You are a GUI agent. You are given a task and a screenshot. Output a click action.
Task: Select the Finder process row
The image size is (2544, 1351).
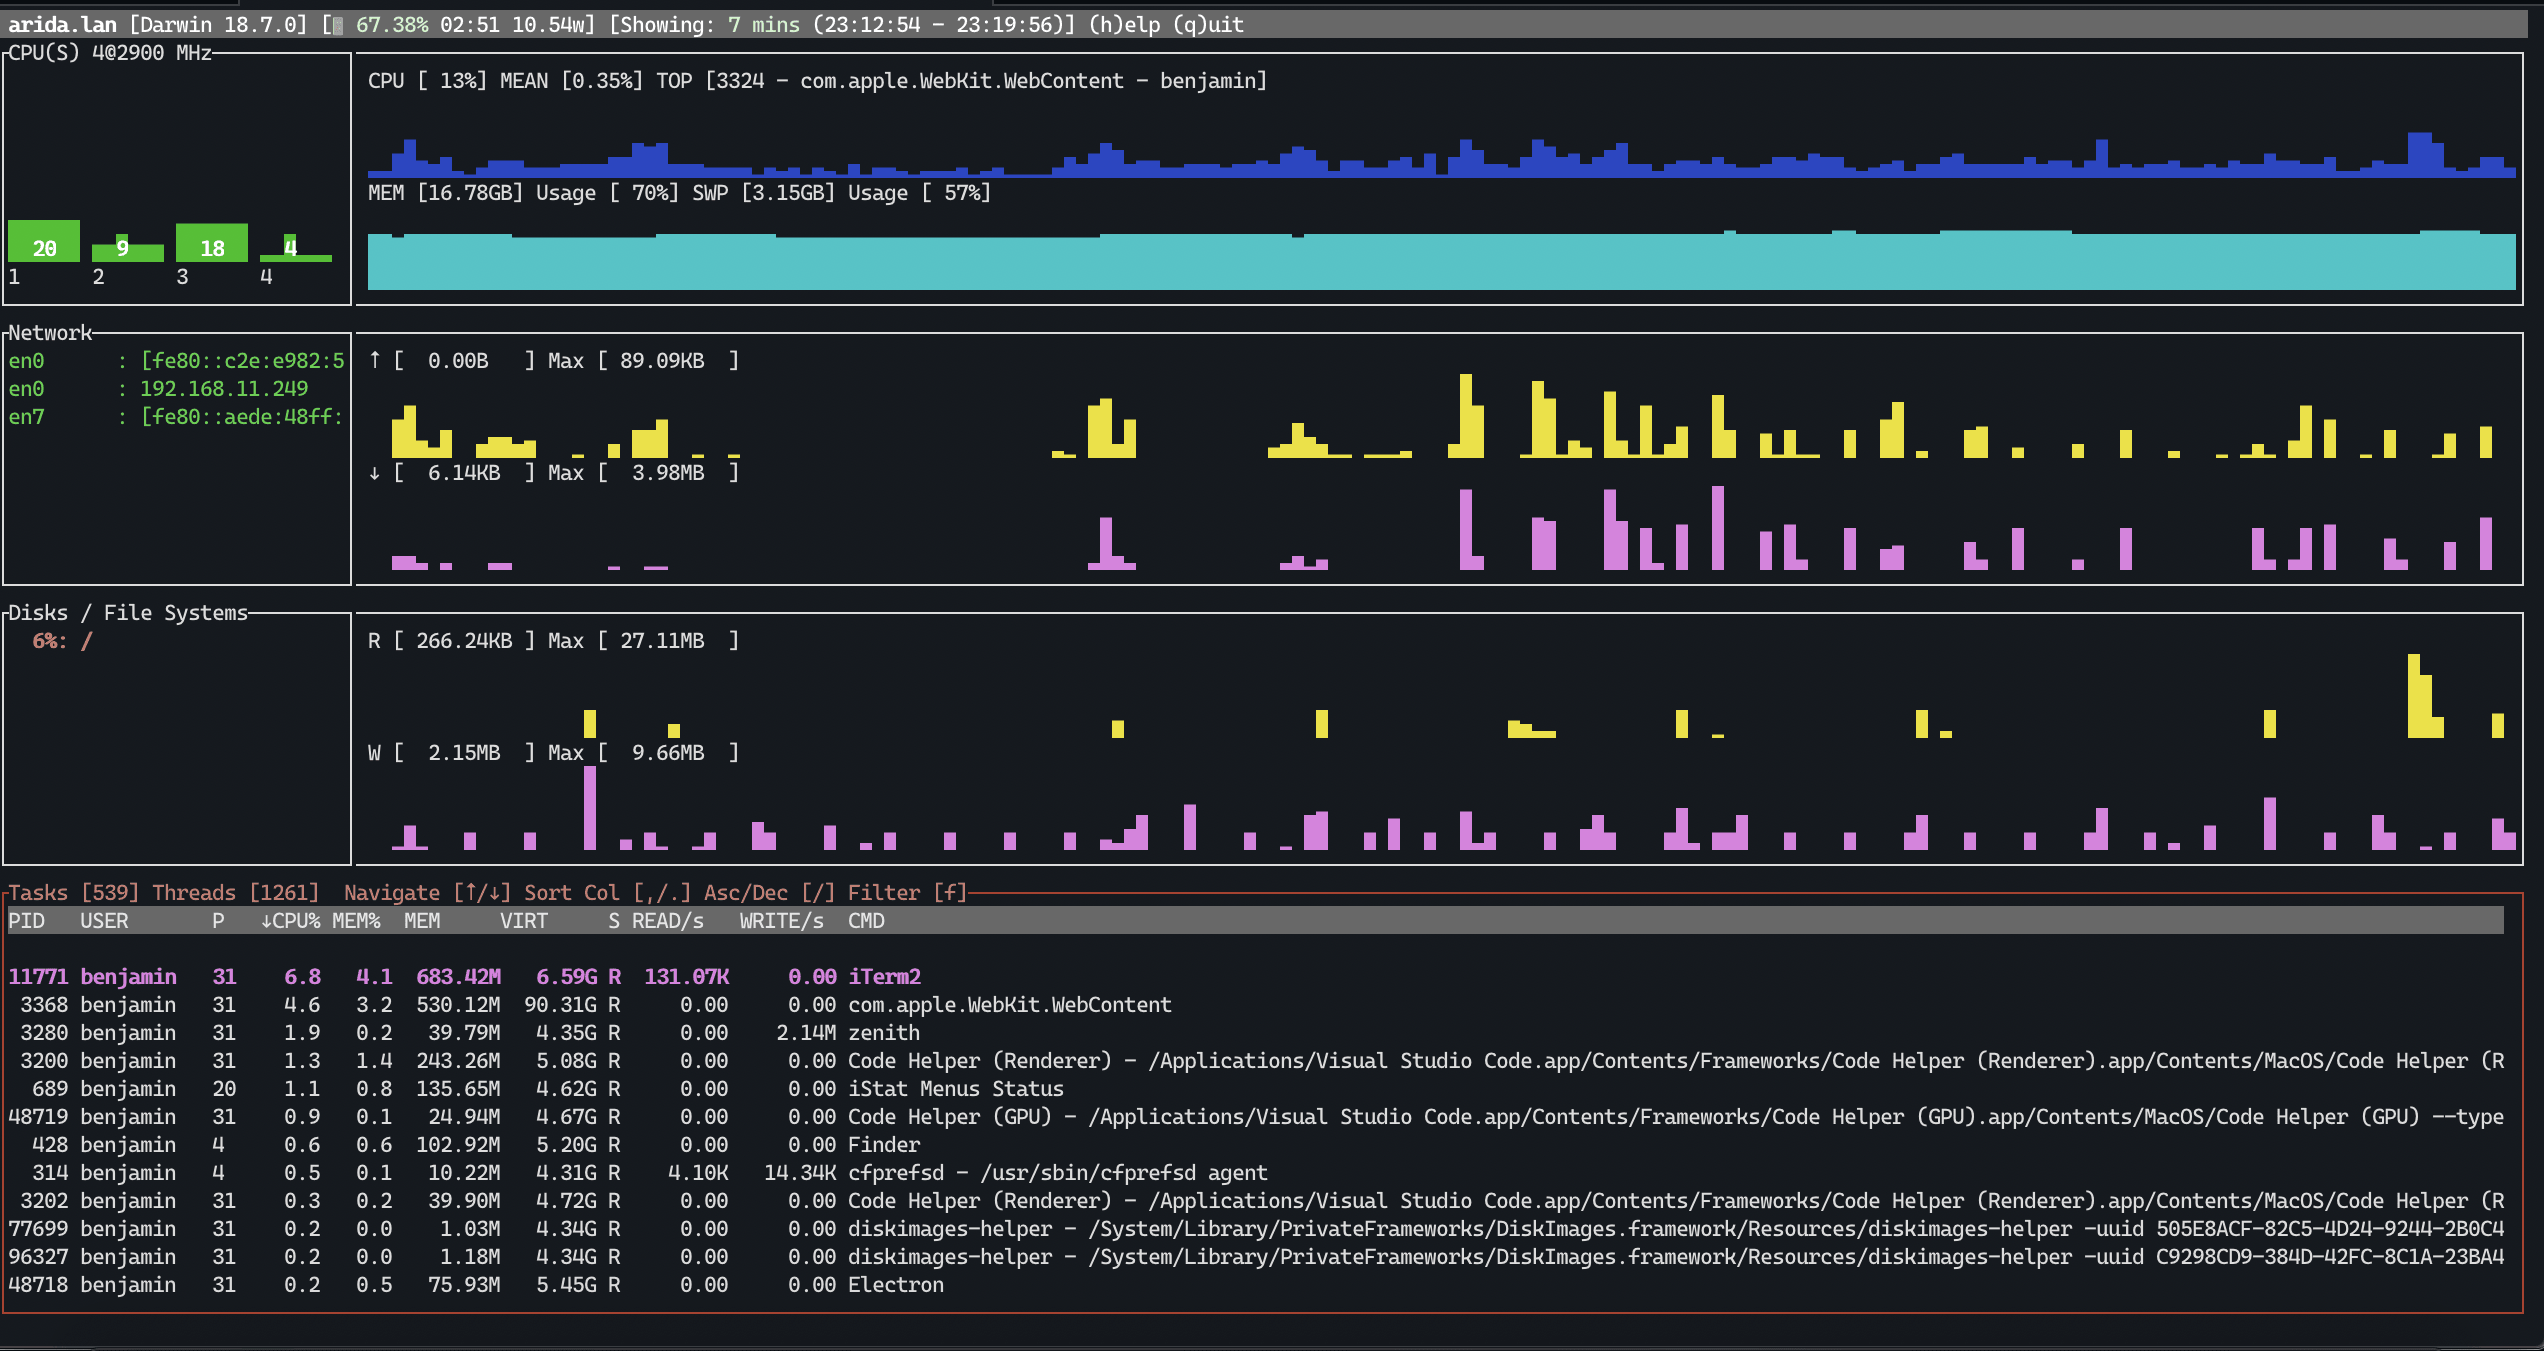(x=1256, y=1144)
